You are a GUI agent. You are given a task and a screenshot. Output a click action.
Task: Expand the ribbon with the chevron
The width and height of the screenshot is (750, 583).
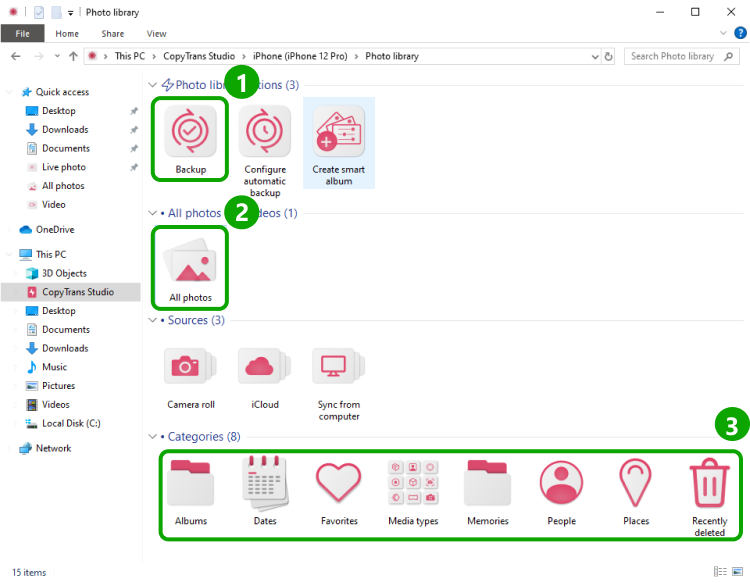point(723,33)
